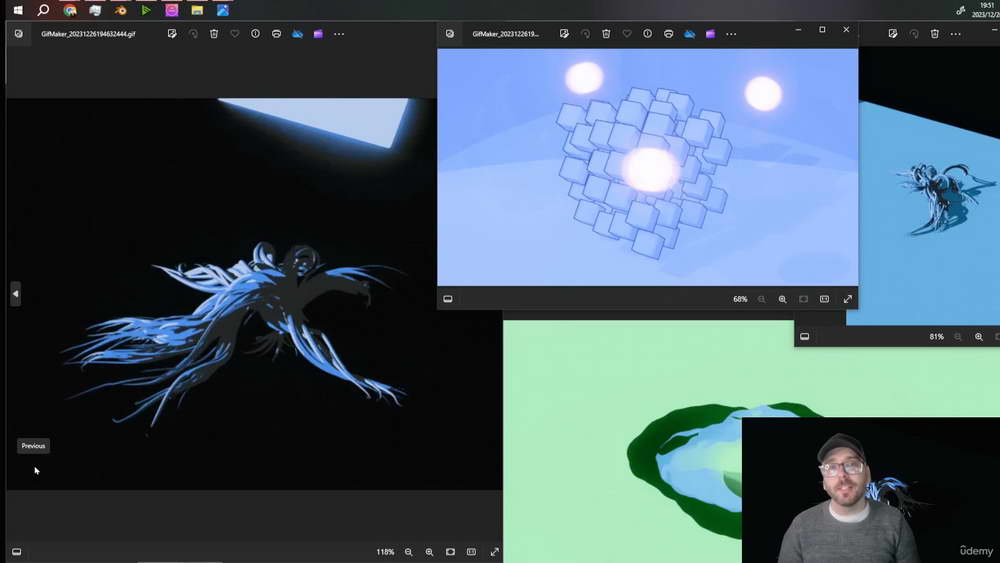The width and height of the screenshot is (1000, 563).
Task: Click the Photos app icon of the blue-cubes 68% window
Action: click(450, 34)
